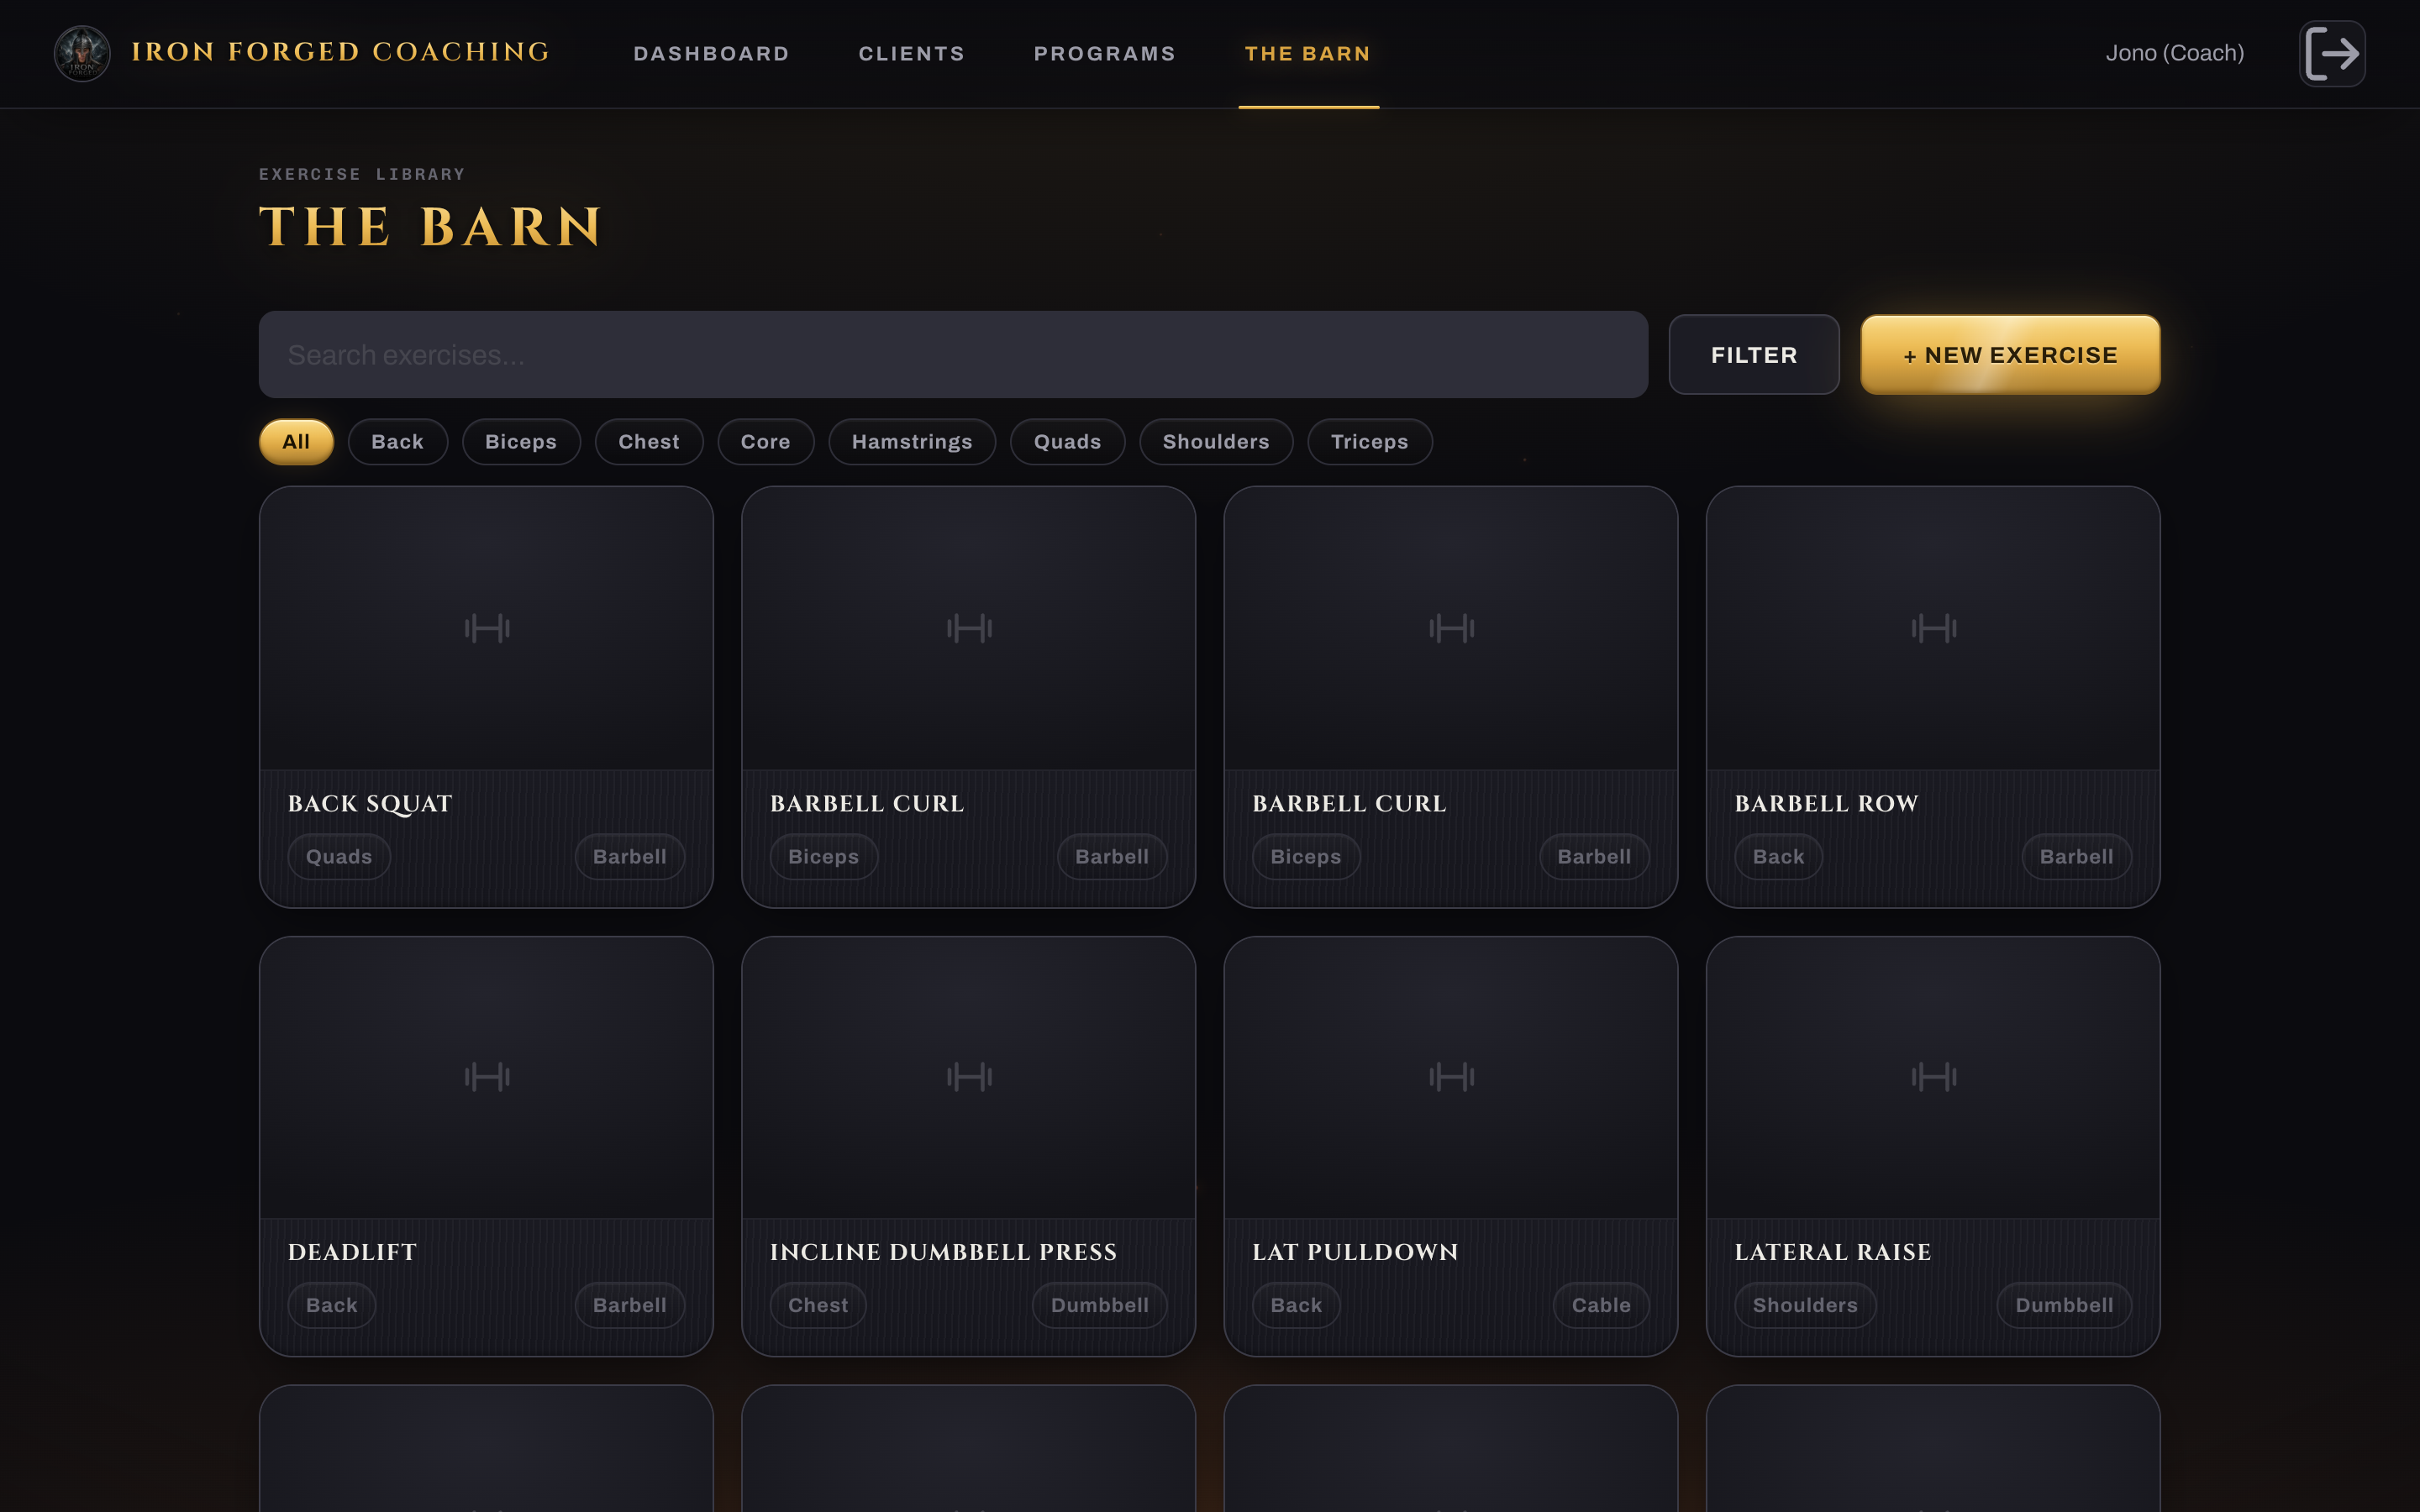Viewport: 2420px width, 1512px height.
Task: Open the Programs nav tab
Action: point(1105,54)
